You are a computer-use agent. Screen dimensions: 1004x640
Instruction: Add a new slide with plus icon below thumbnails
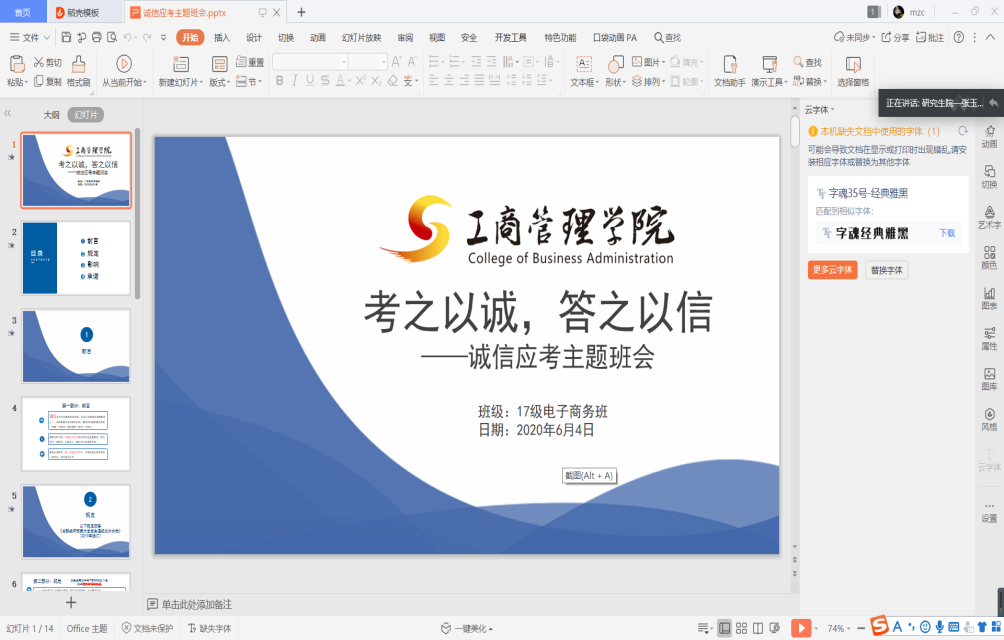(71, 602)
